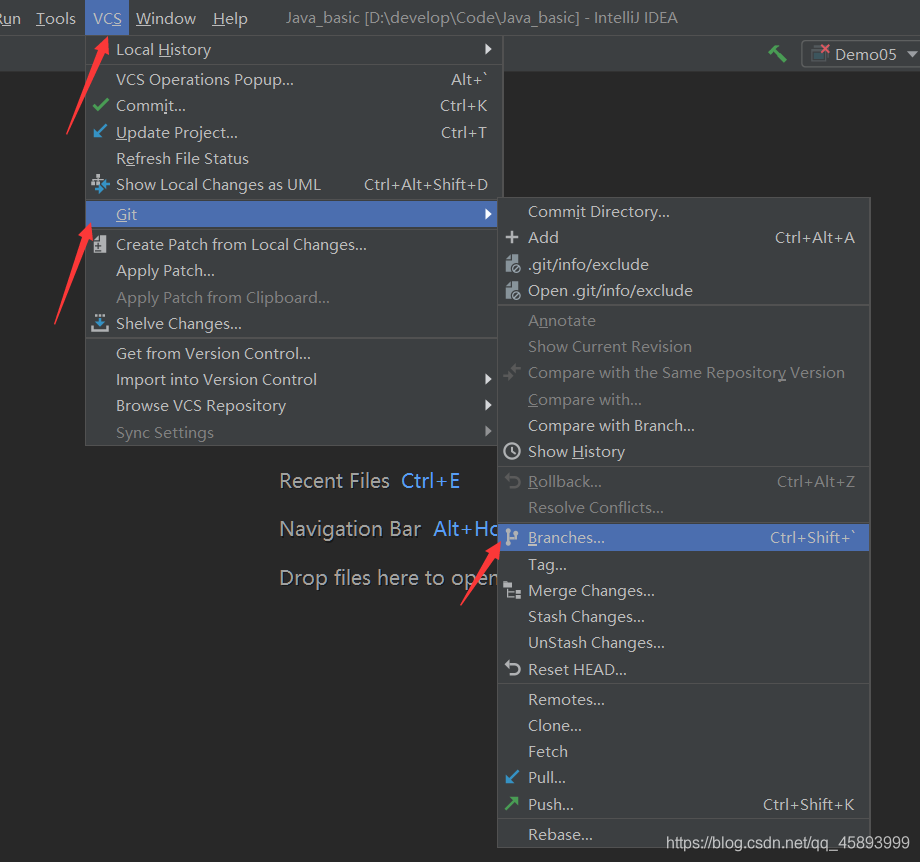The image size is (920, 862).
Task: Click Update Project label
Action: (x=177, y=133)
